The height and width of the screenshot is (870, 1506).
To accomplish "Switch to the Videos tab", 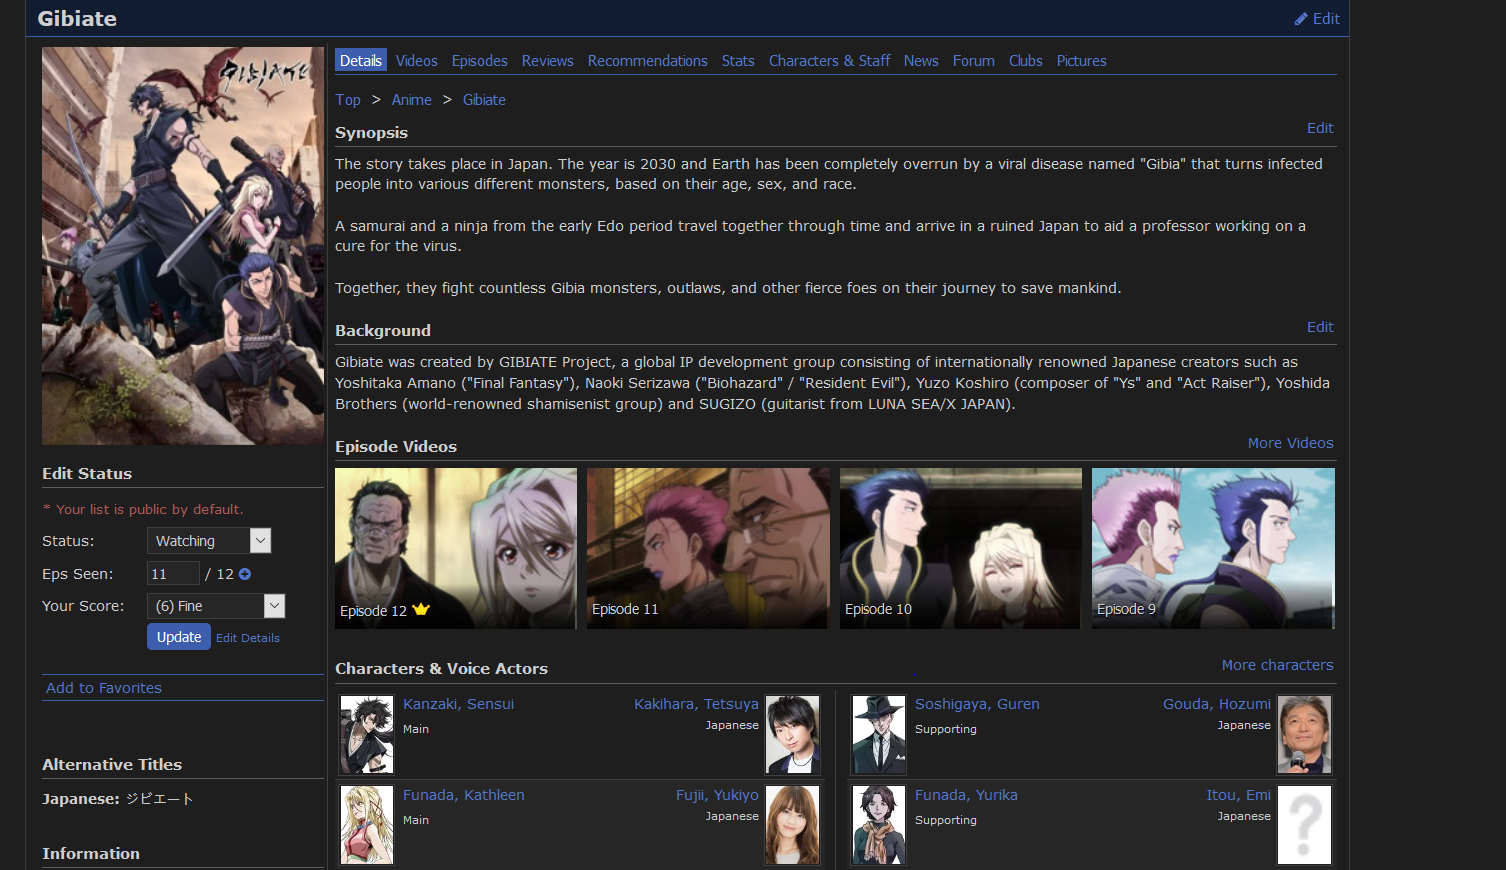I will [417, 61].
